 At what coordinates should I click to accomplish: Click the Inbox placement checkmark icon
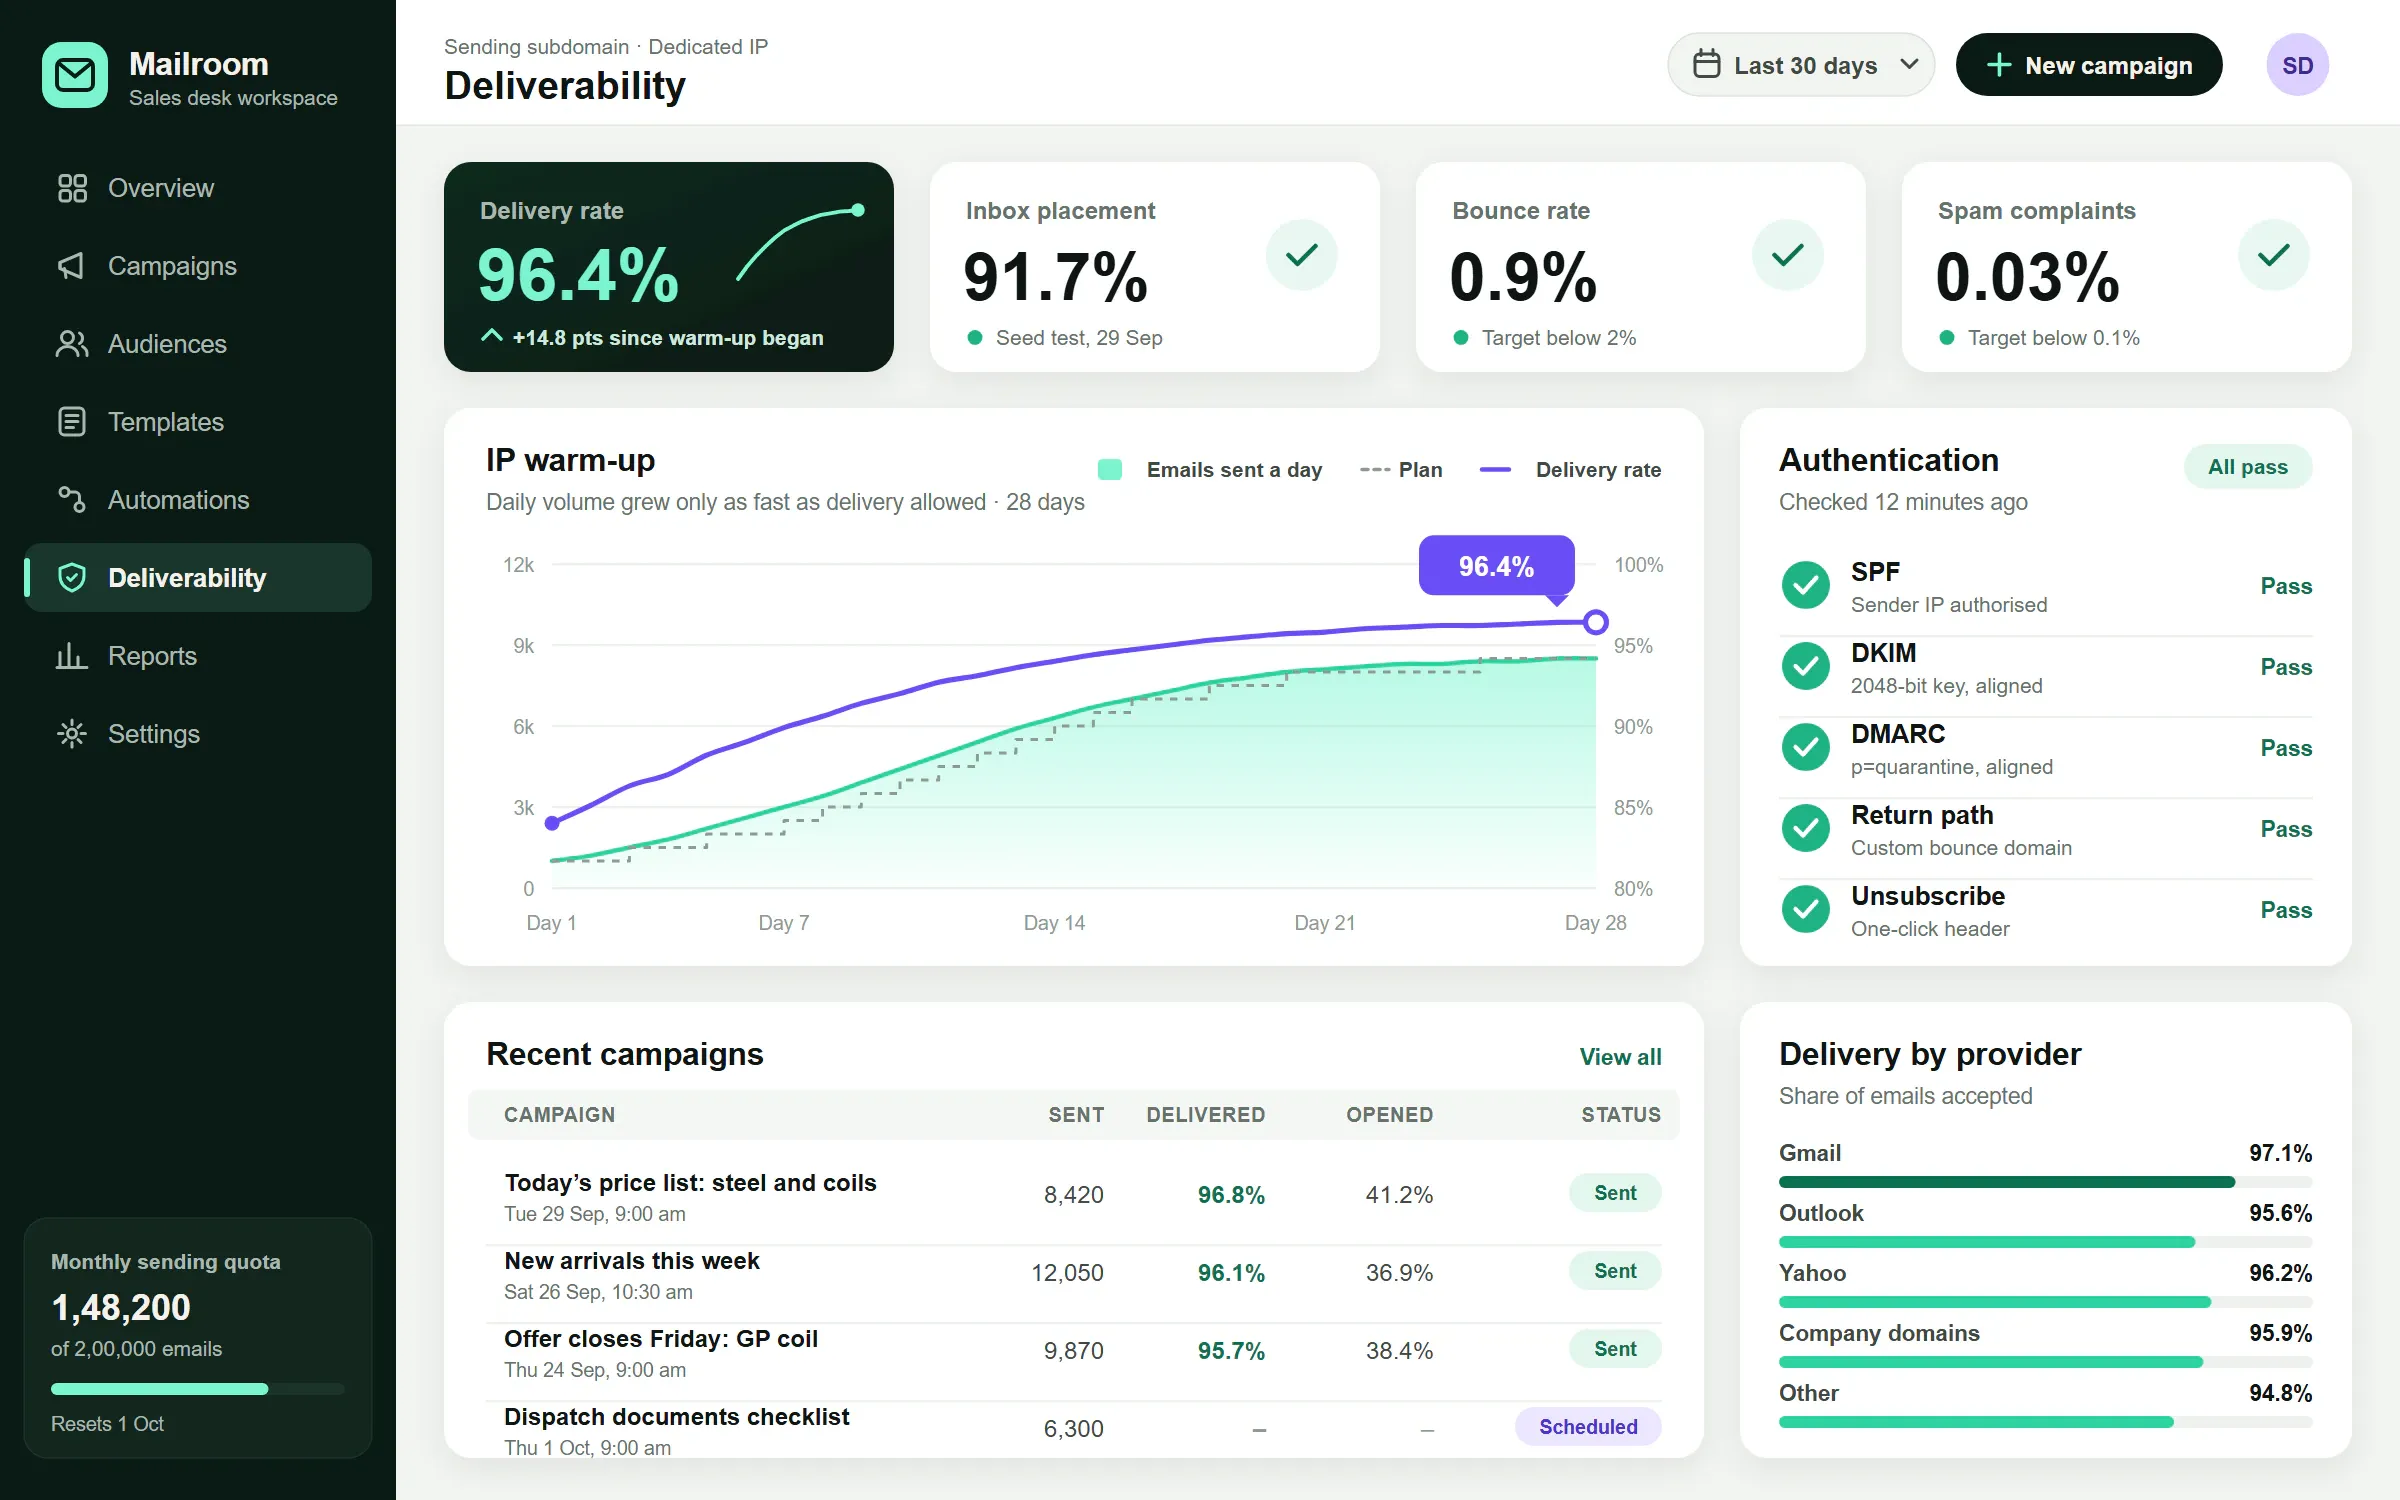(x=1301, y=255)
